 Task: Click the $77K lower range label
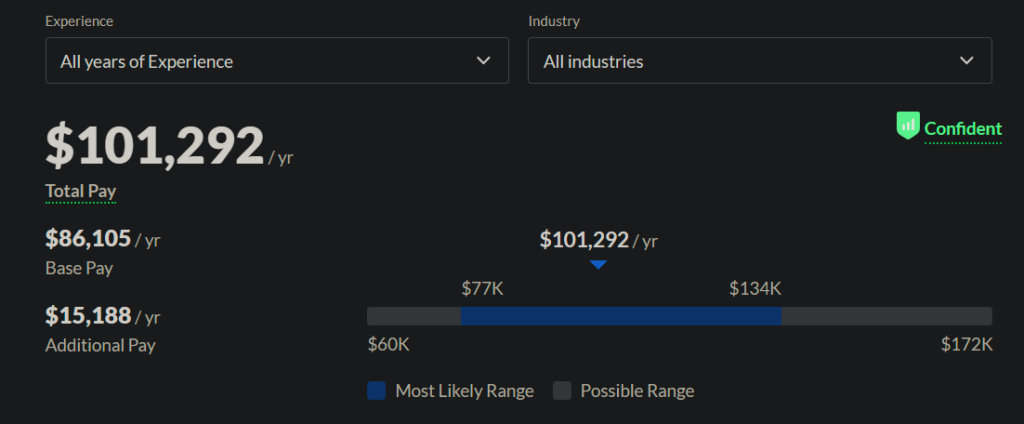click(483, 288)
